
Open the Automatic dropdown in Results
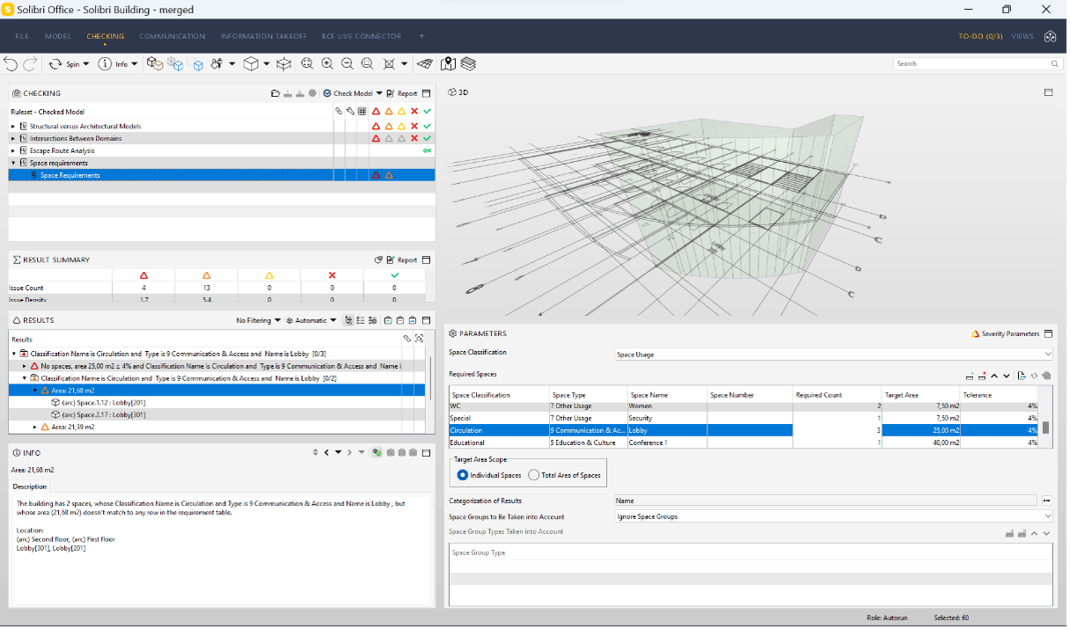311,321
